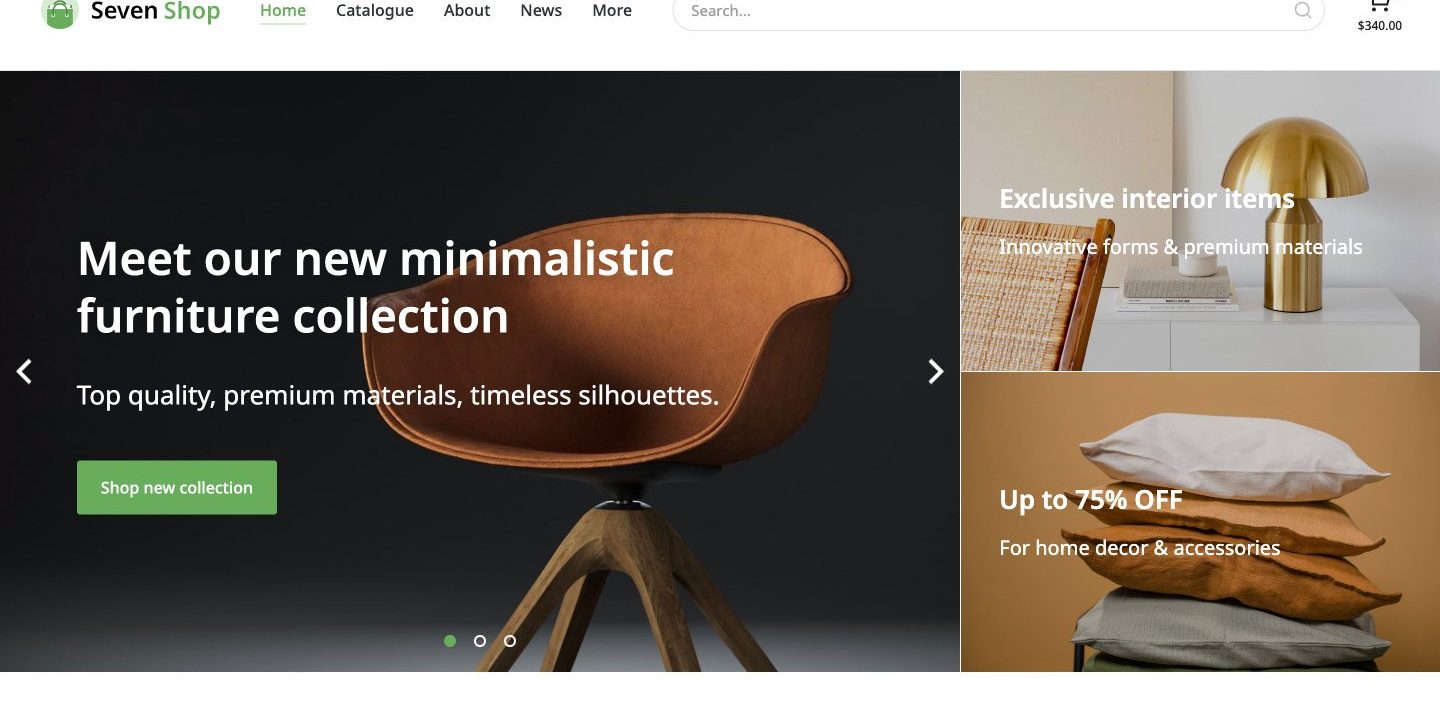Click the Seven Shop bag logo icon
This screenshot has width=1440, height=720.
point(60,13)
